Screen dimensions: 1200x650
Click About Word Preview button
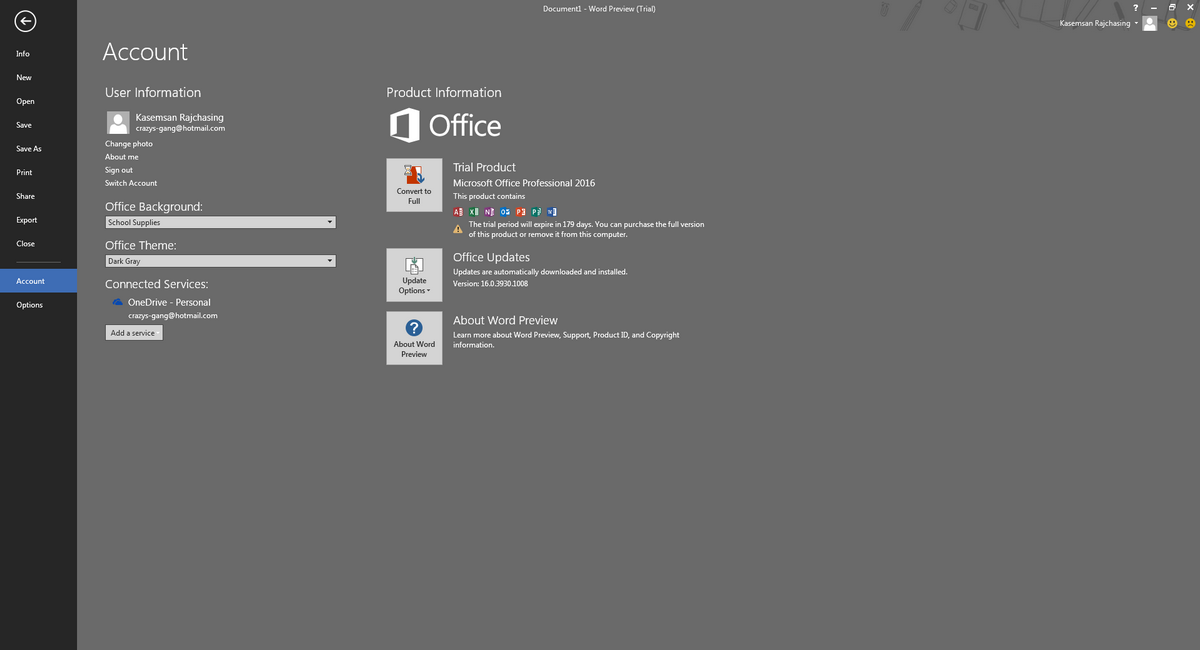click(x=414, y=338)
